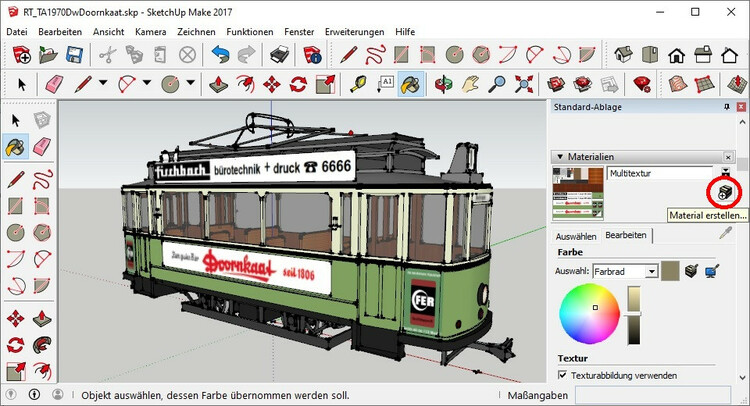Click the Send to LayOut icon
750x406 pixels.
609,84
